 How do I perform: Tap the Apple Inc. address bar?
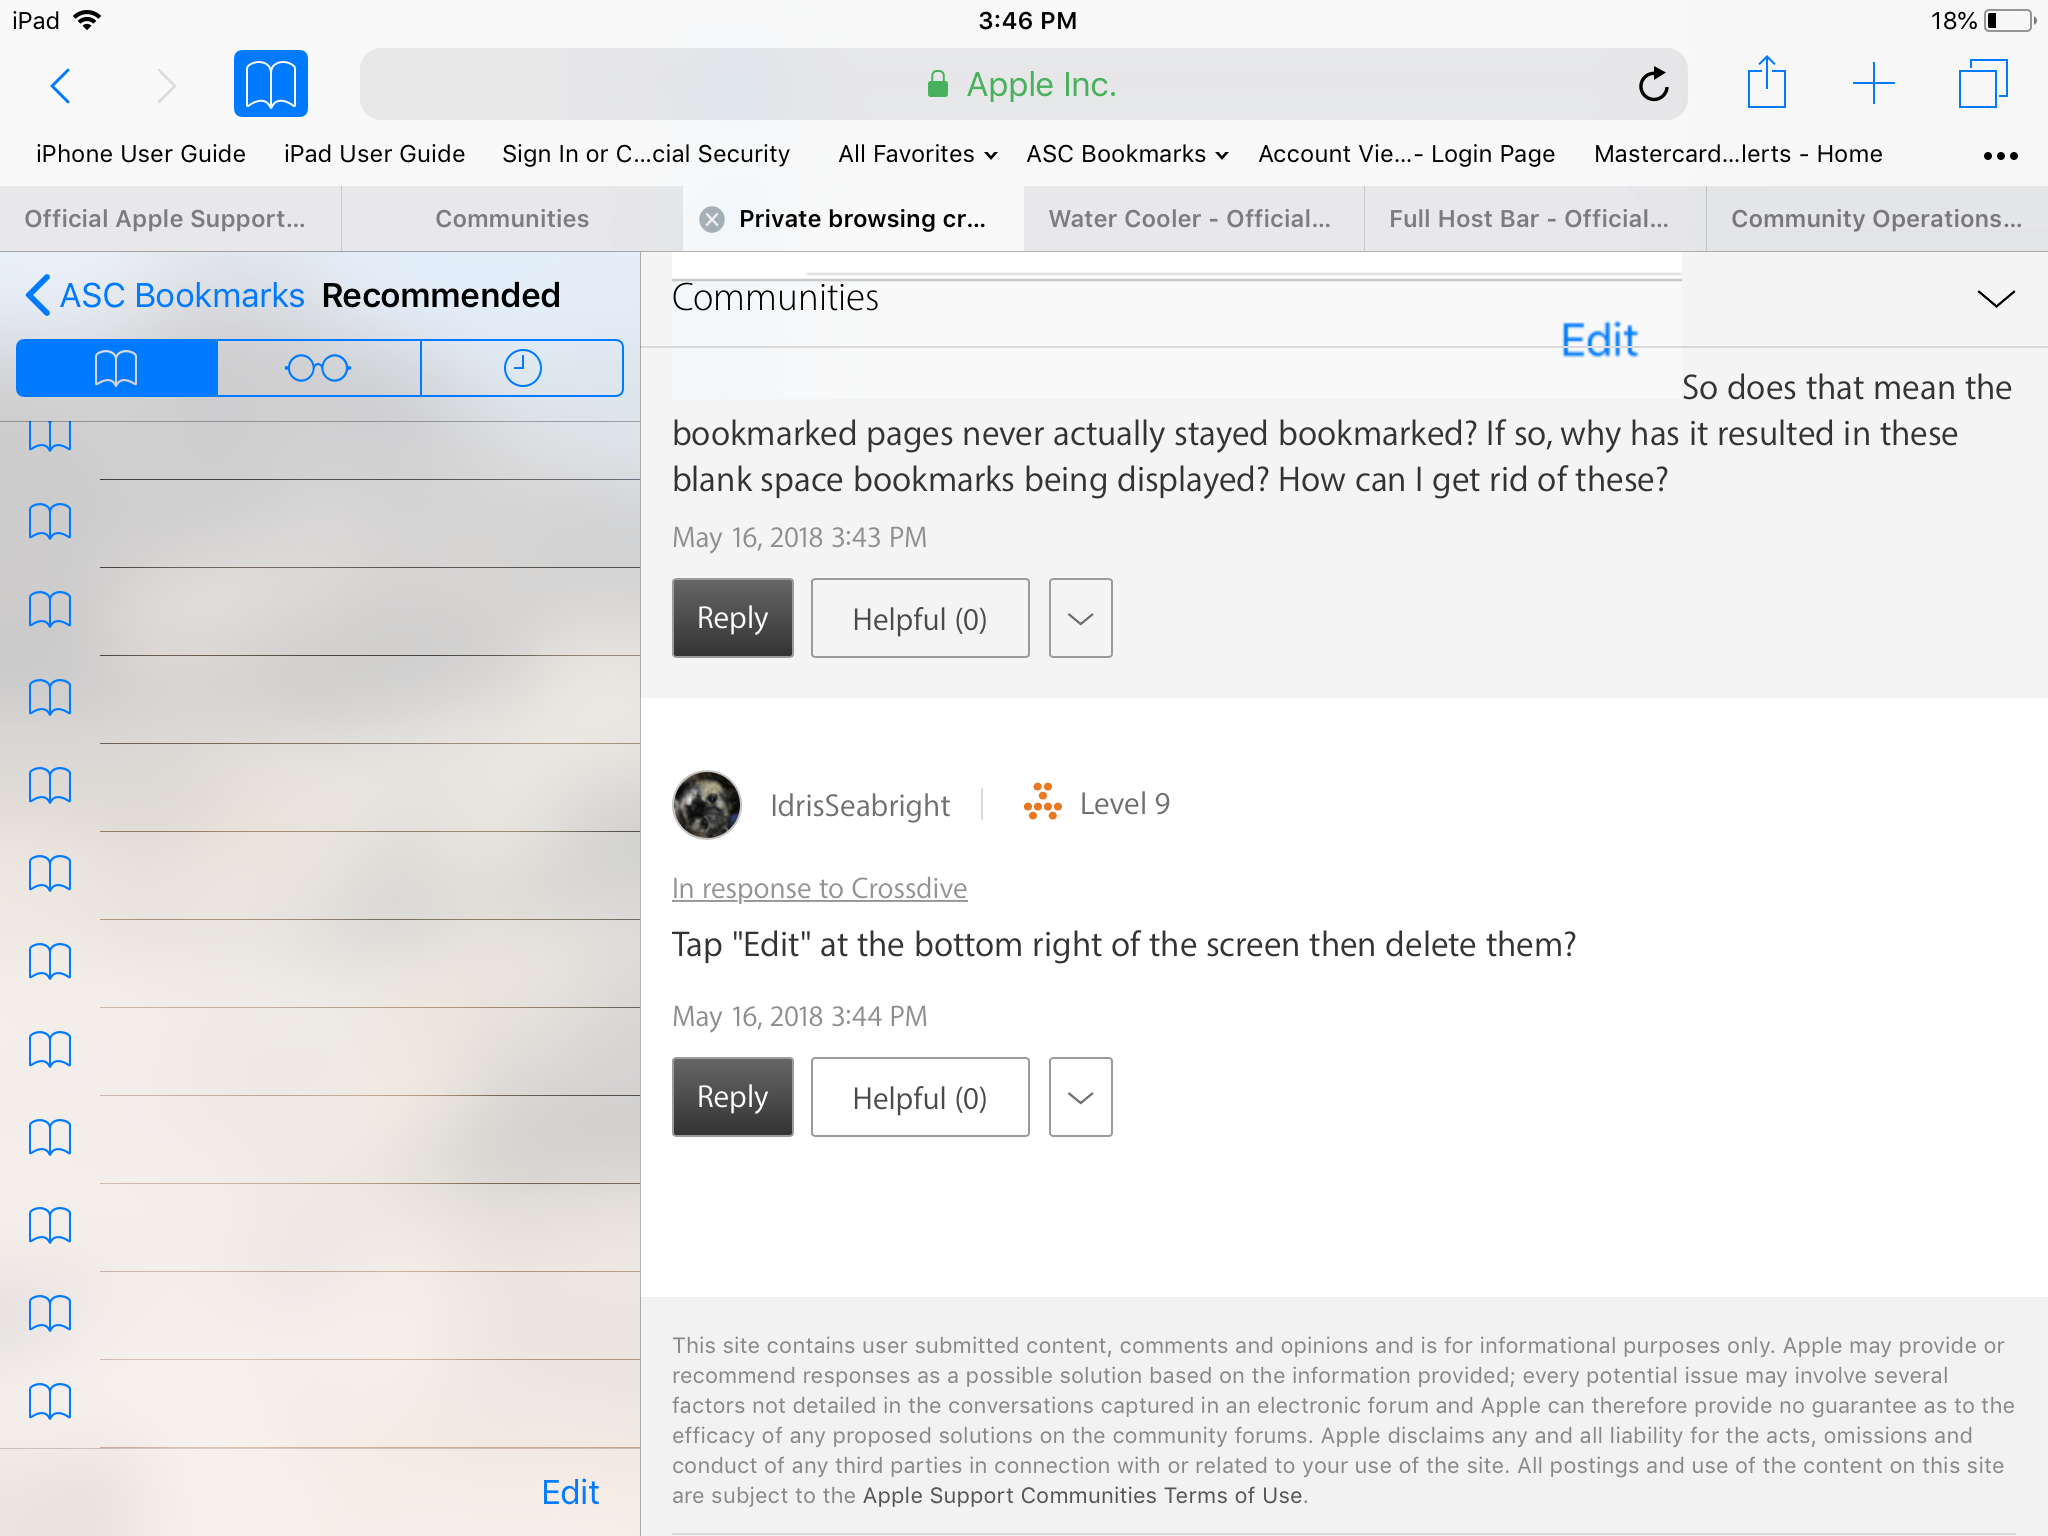pos(1021,85)
